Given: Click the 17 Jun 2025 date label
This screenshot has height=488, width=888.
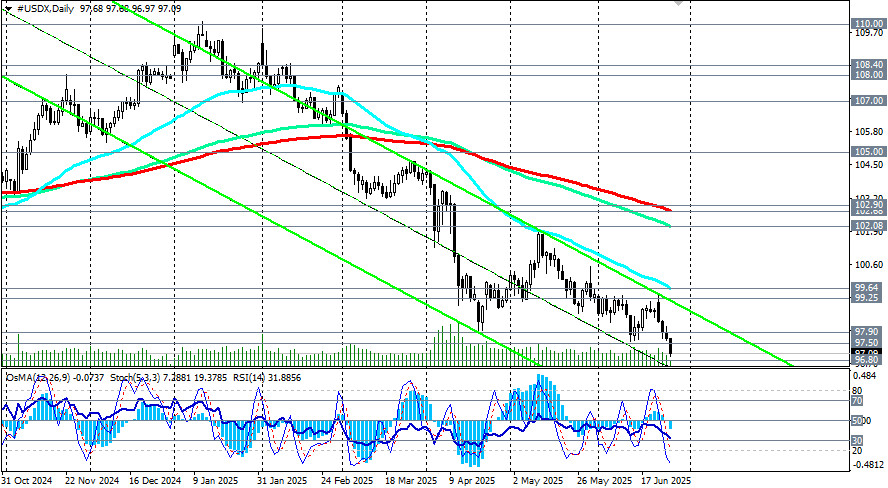Looking at the screenshot, I should pyautogui.click(x=667, y=481).
